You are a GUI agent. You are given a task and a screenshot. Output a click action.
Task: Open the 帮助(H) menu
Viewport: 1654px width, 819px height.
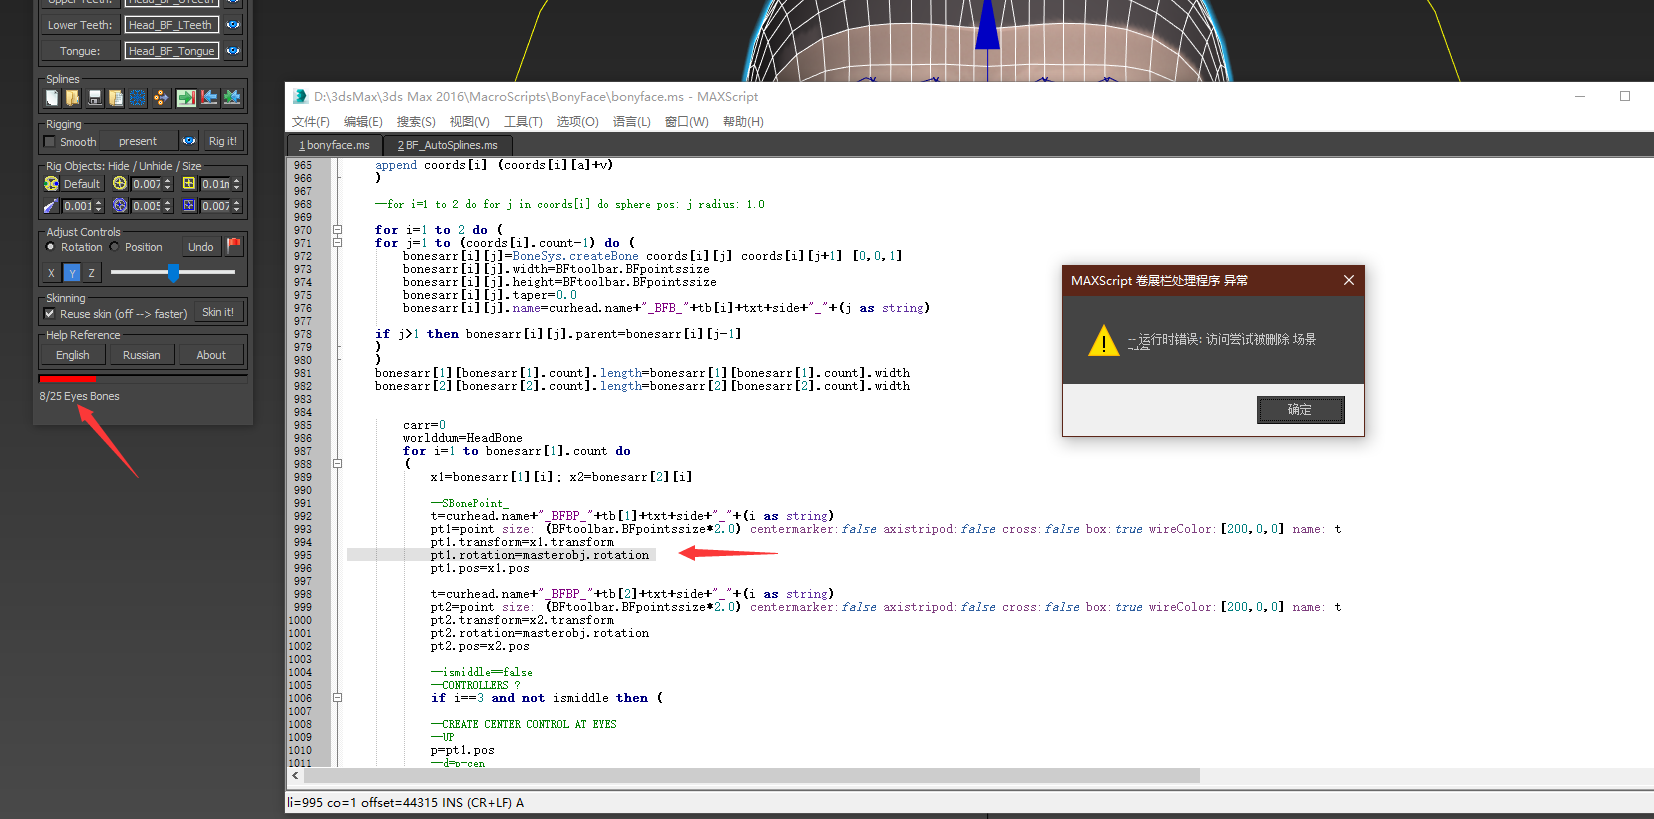743,122
